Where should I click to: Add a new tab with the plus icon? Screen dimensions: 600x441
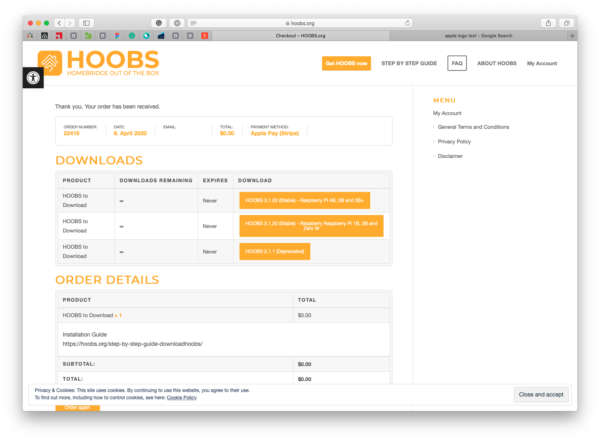[572, 36]
